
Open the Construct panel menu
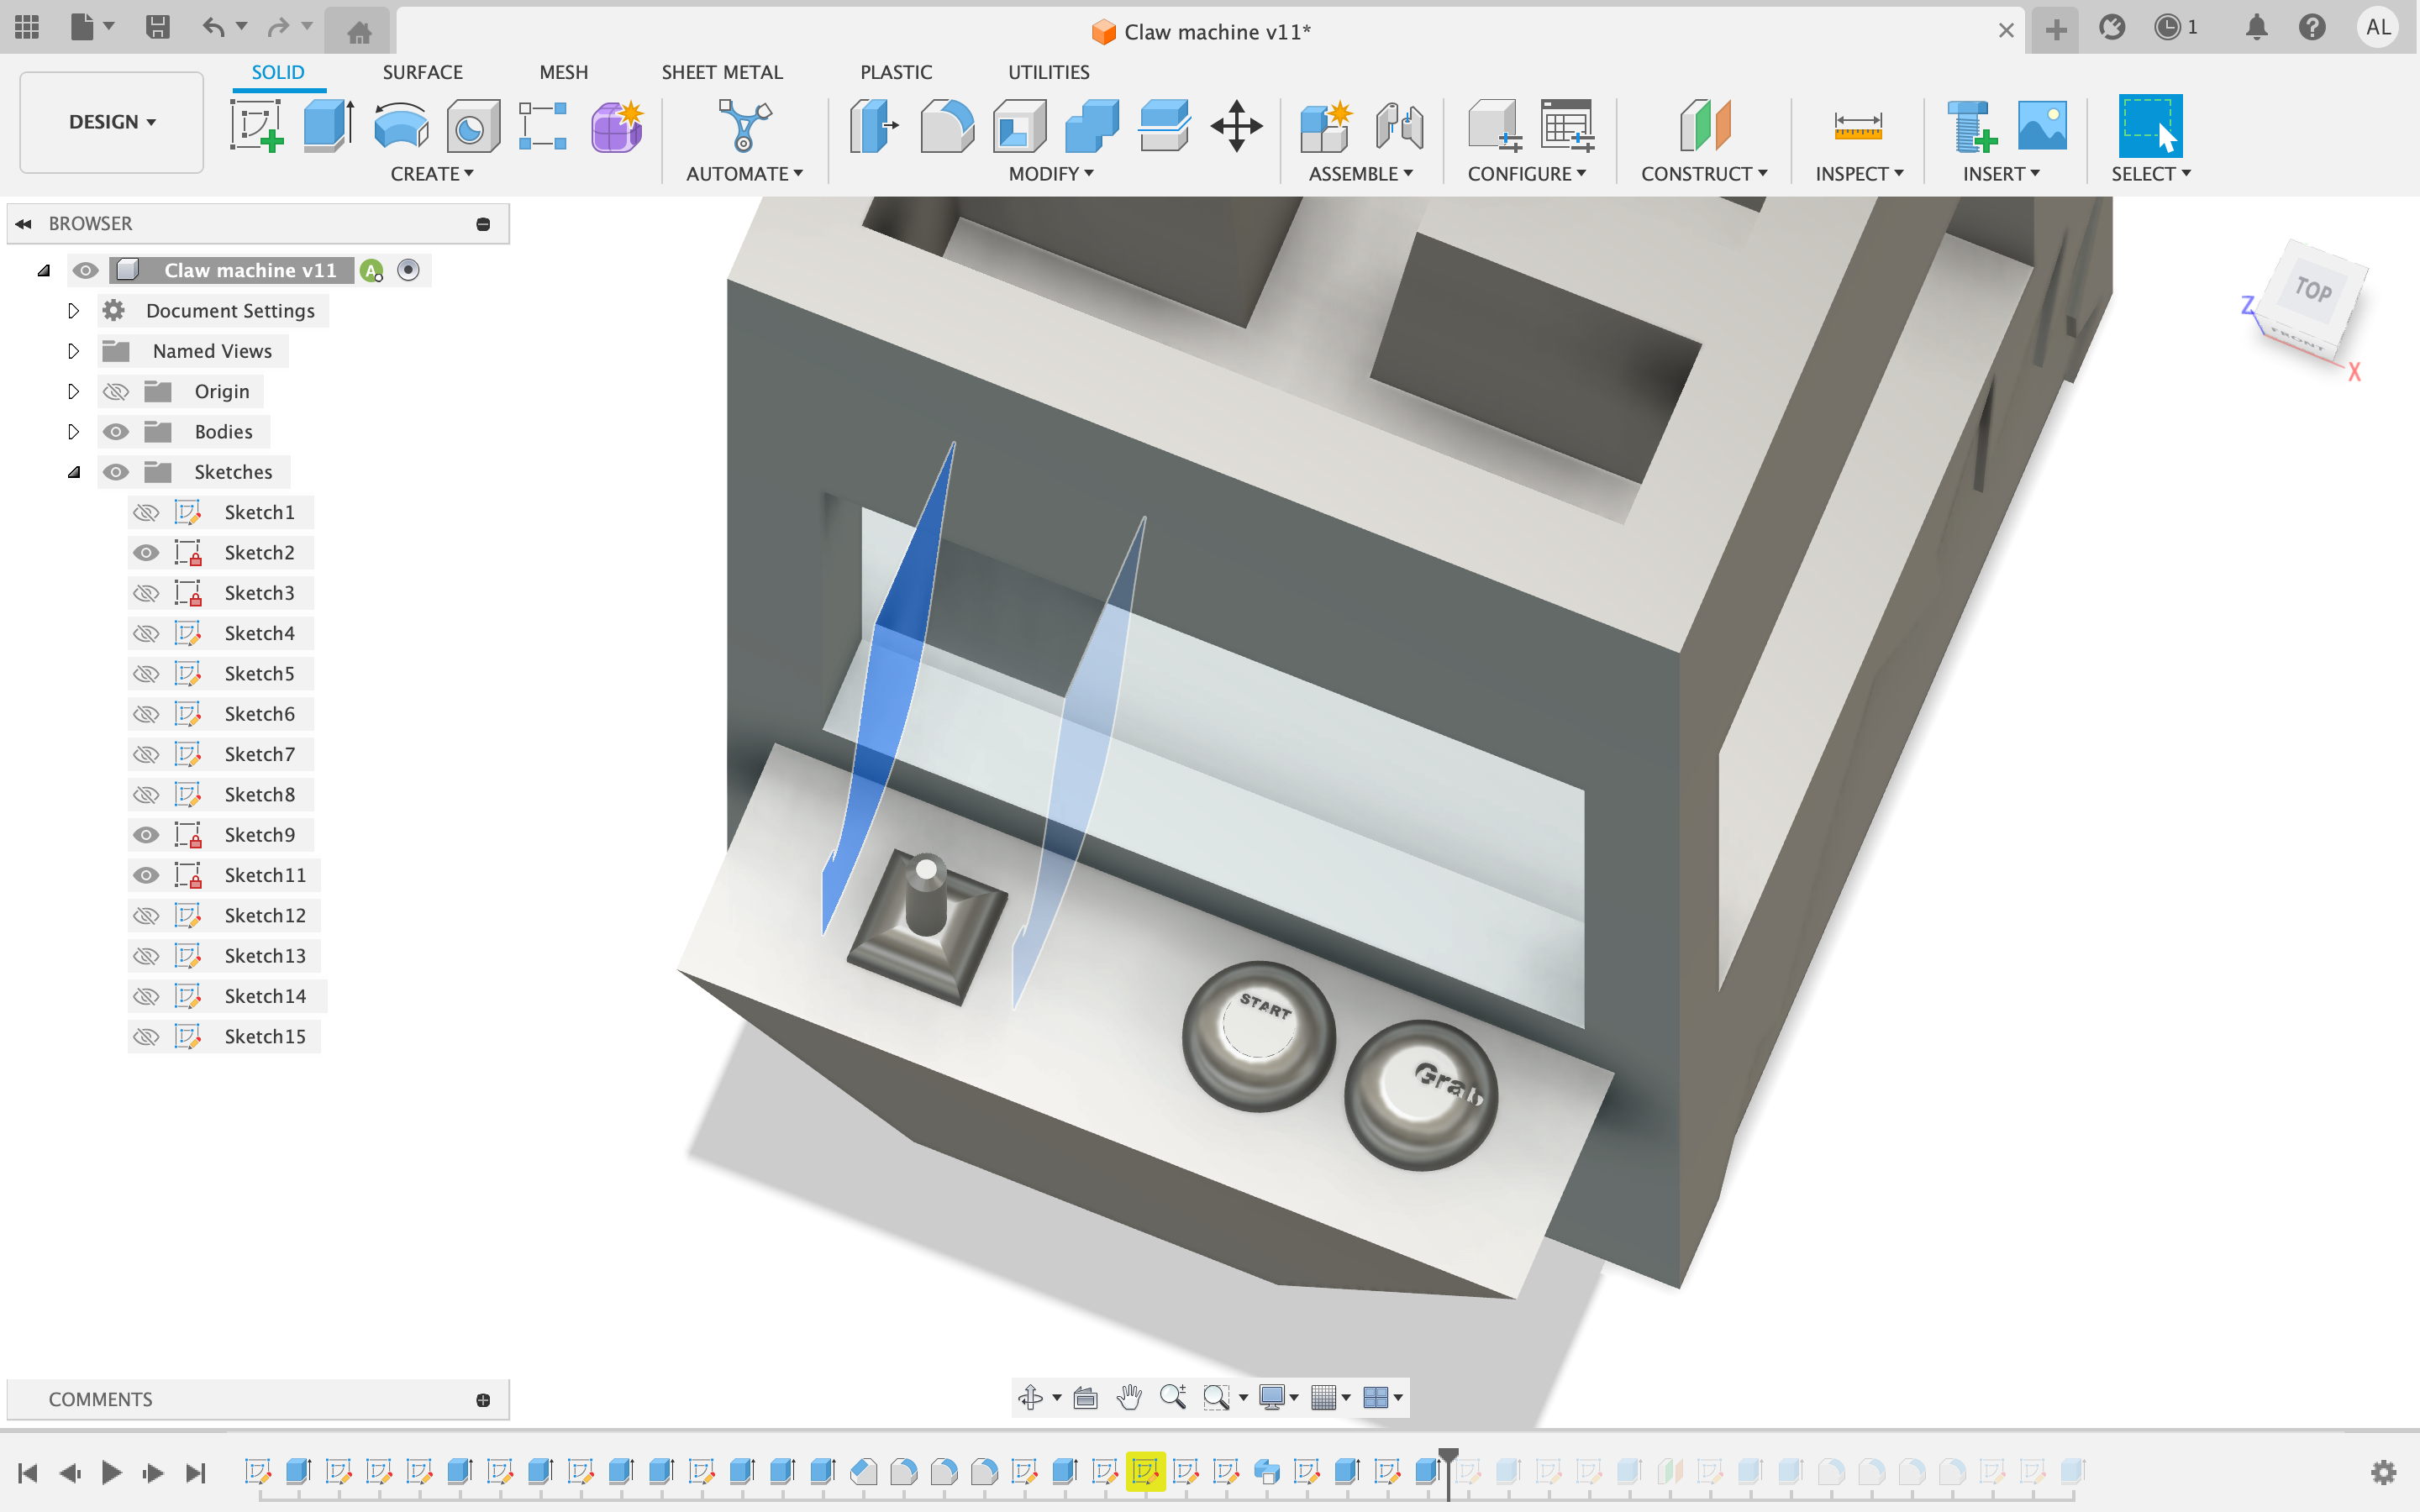(x=1706, y=172)
